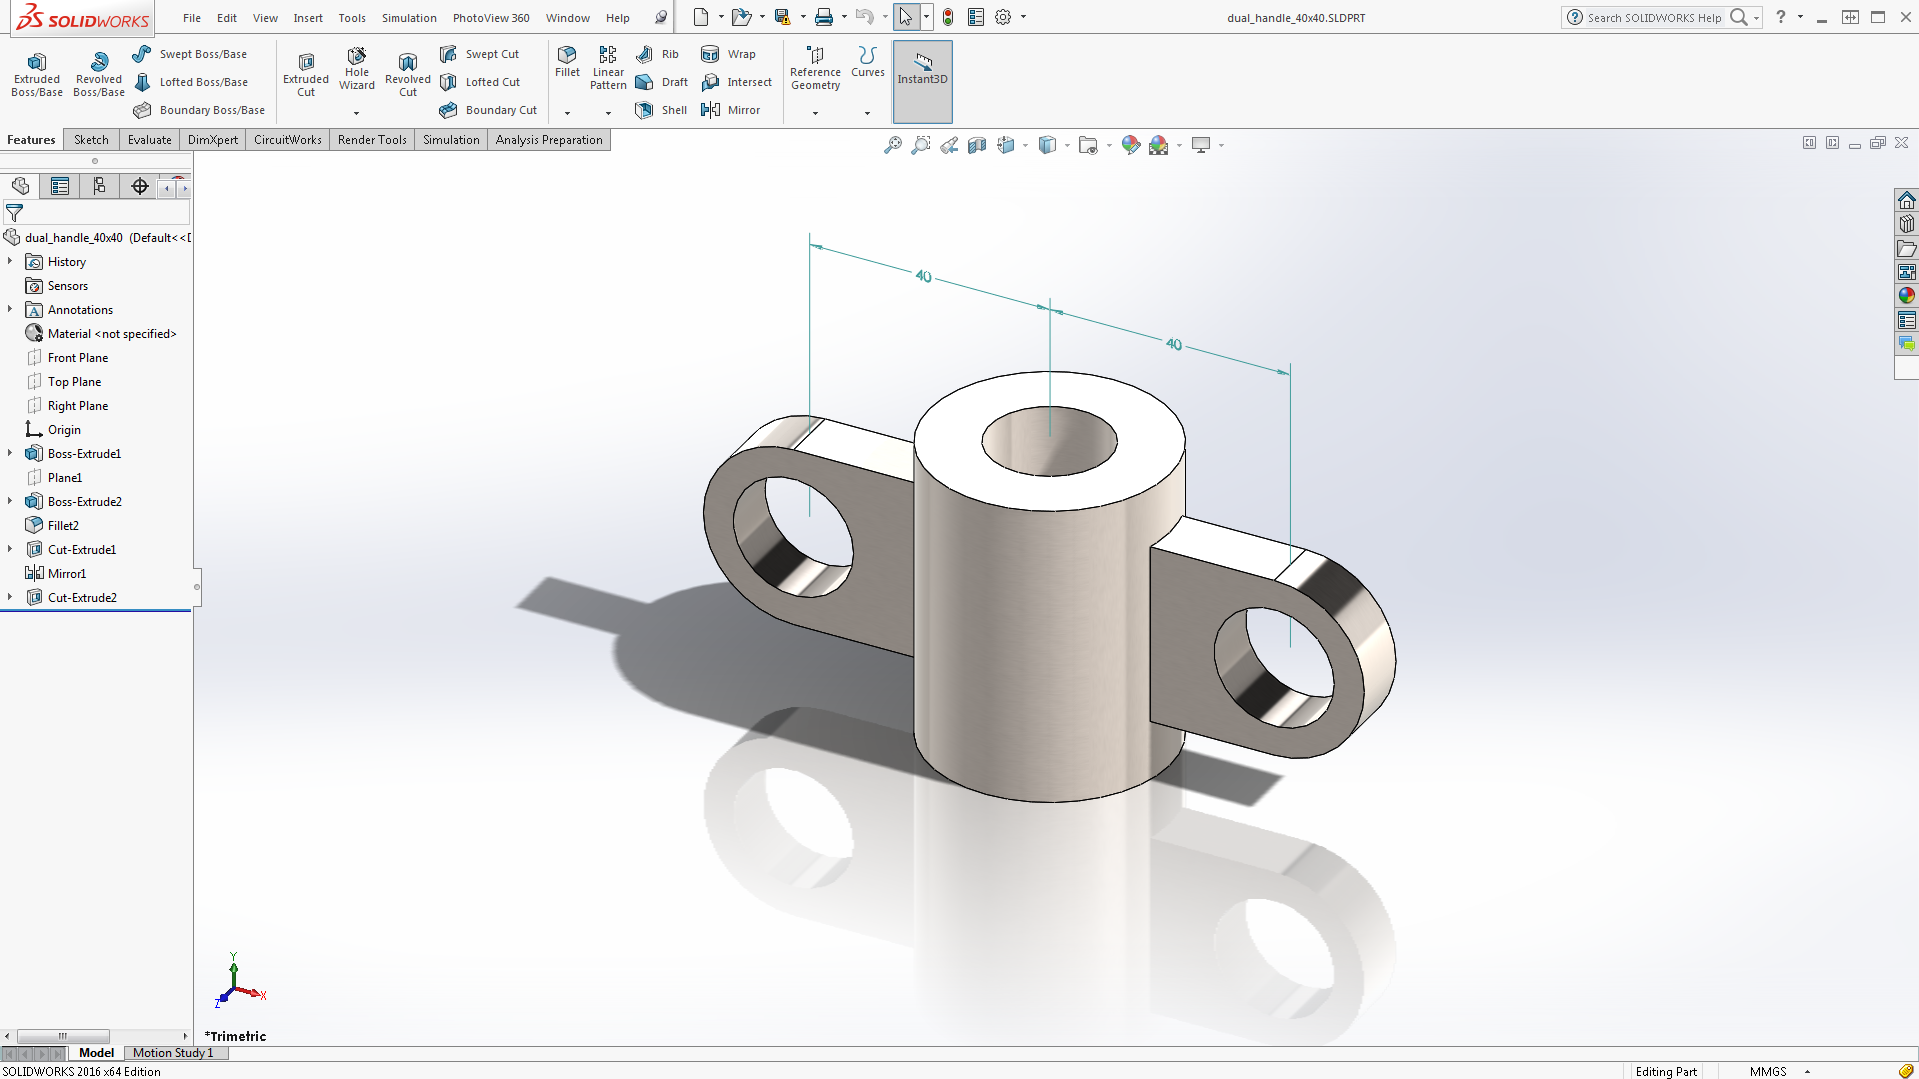Viewport: 1919px width, 1079px height.
Task: Switch to the Motion Study 1 tab
Action: click(x=173, y=1052)
